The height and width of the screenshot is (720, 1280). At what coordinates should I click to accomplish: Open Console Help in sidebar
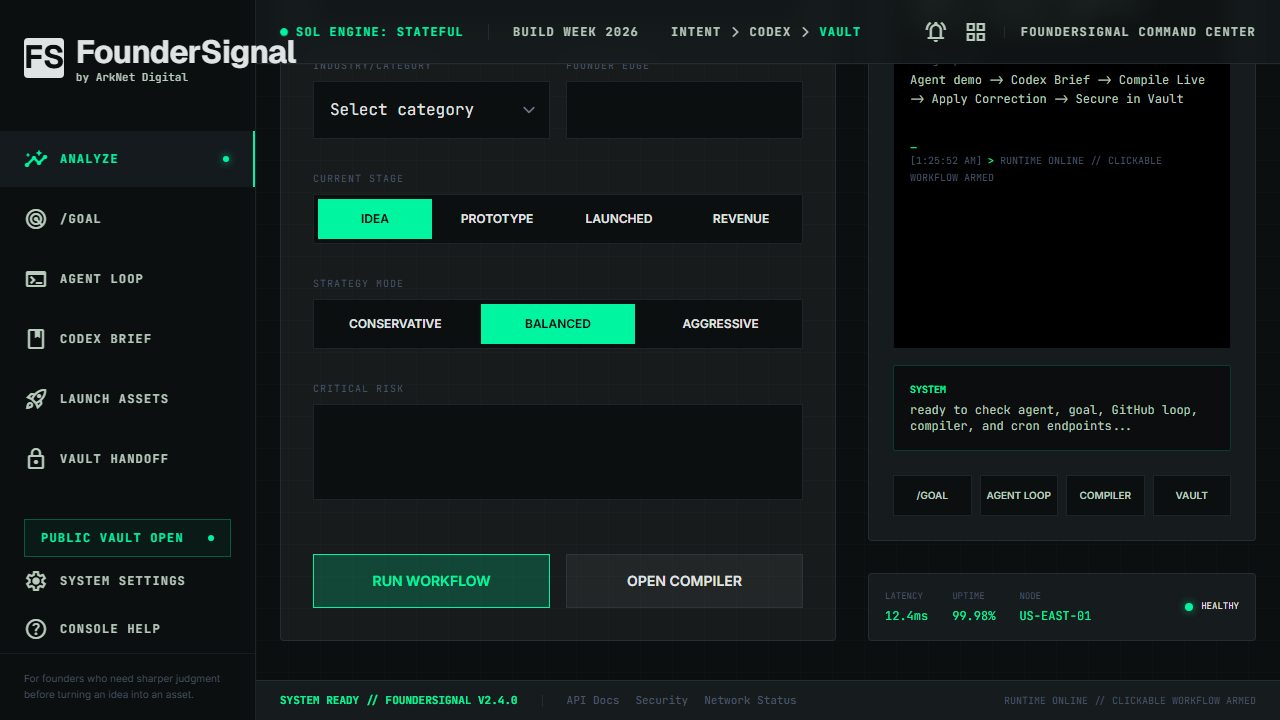click(127, 629)
